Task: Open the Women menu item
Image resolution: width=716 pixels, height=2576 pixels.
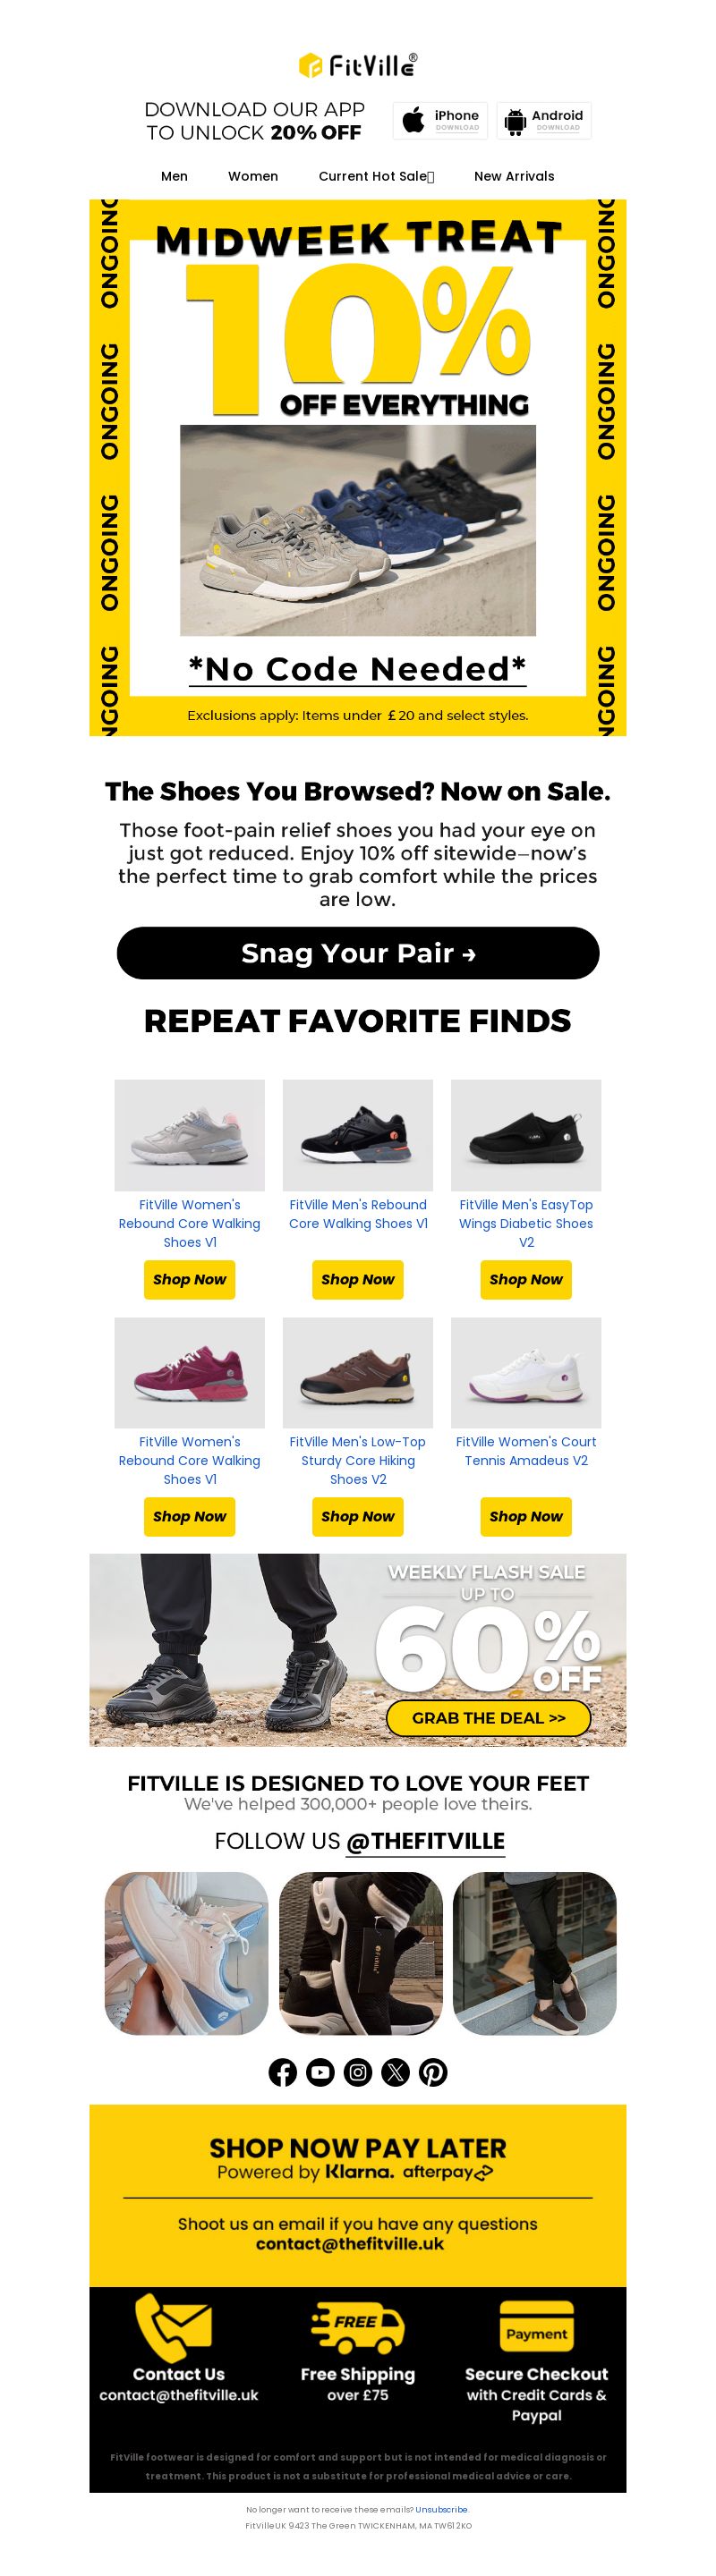Action: tap(253, 176)
